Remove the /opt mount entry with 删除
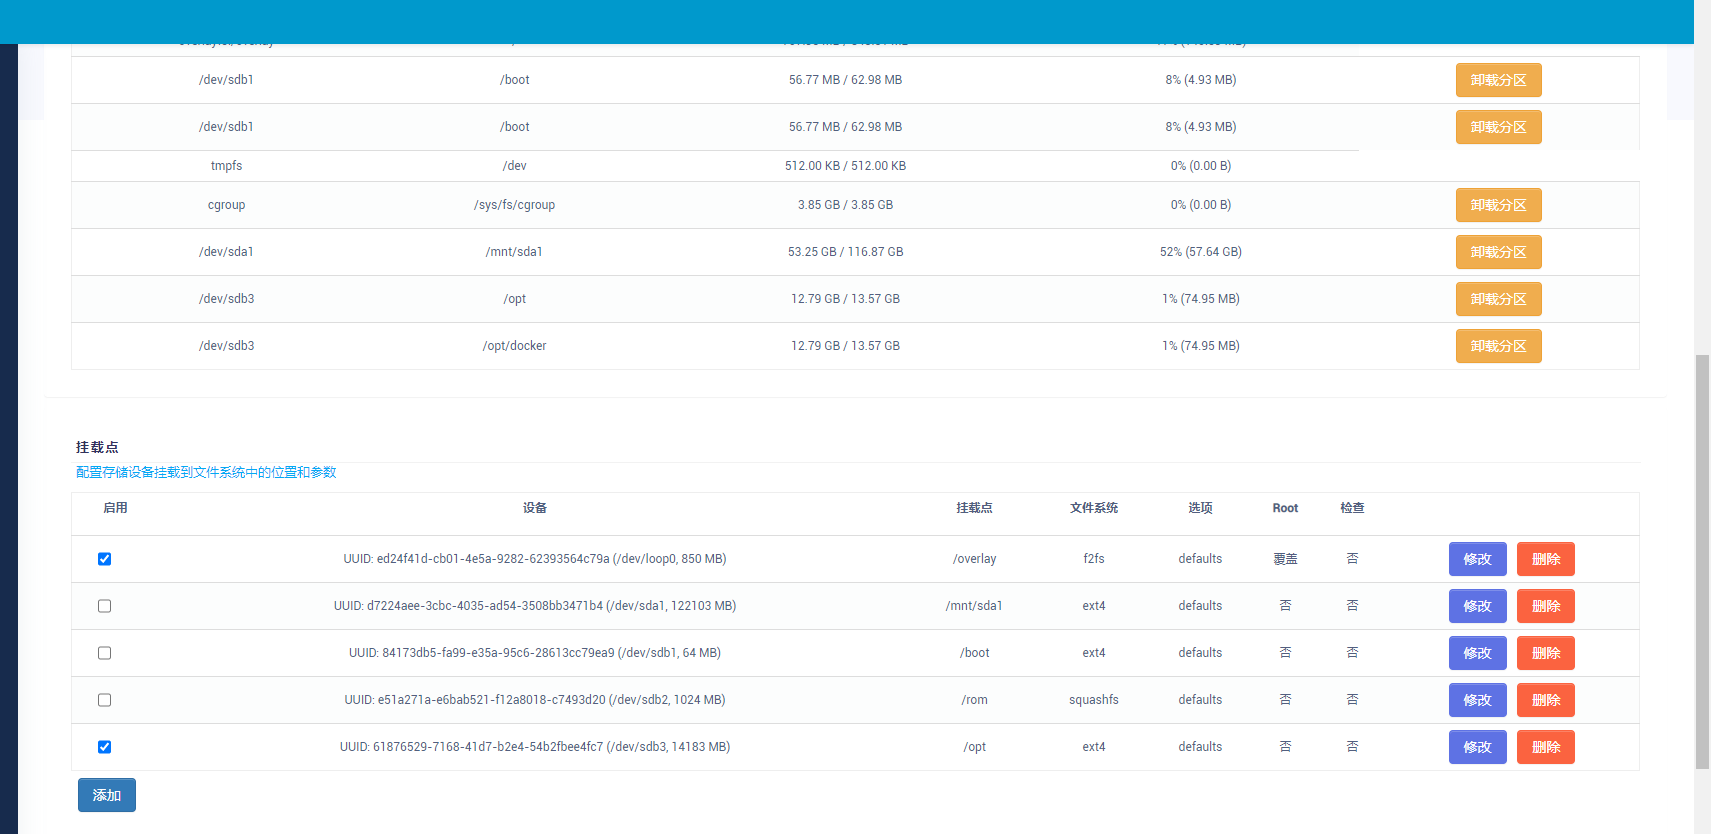This screenshot has height=834, width=1711. 1545,747
